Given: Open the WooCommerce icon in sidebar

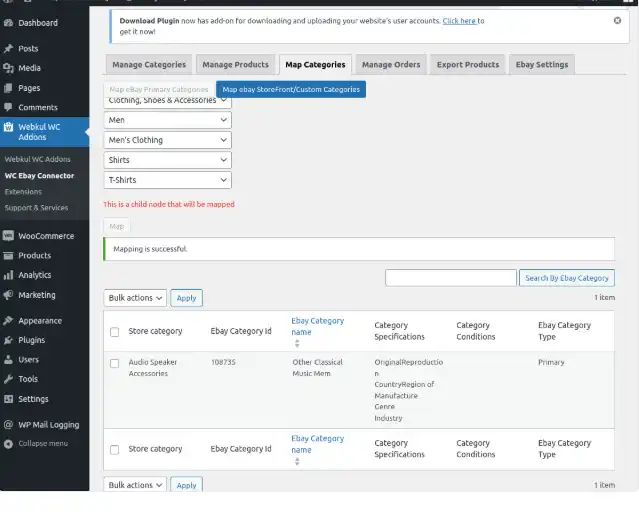Looking at the screenshot, I should pos(9,236).
